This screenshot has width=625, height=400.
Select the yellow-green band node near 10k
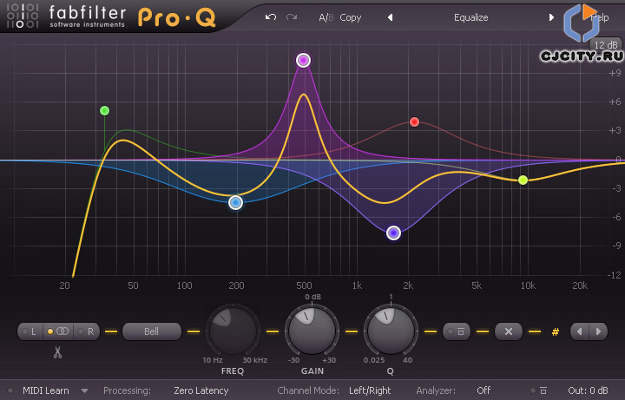click(523, 180)
